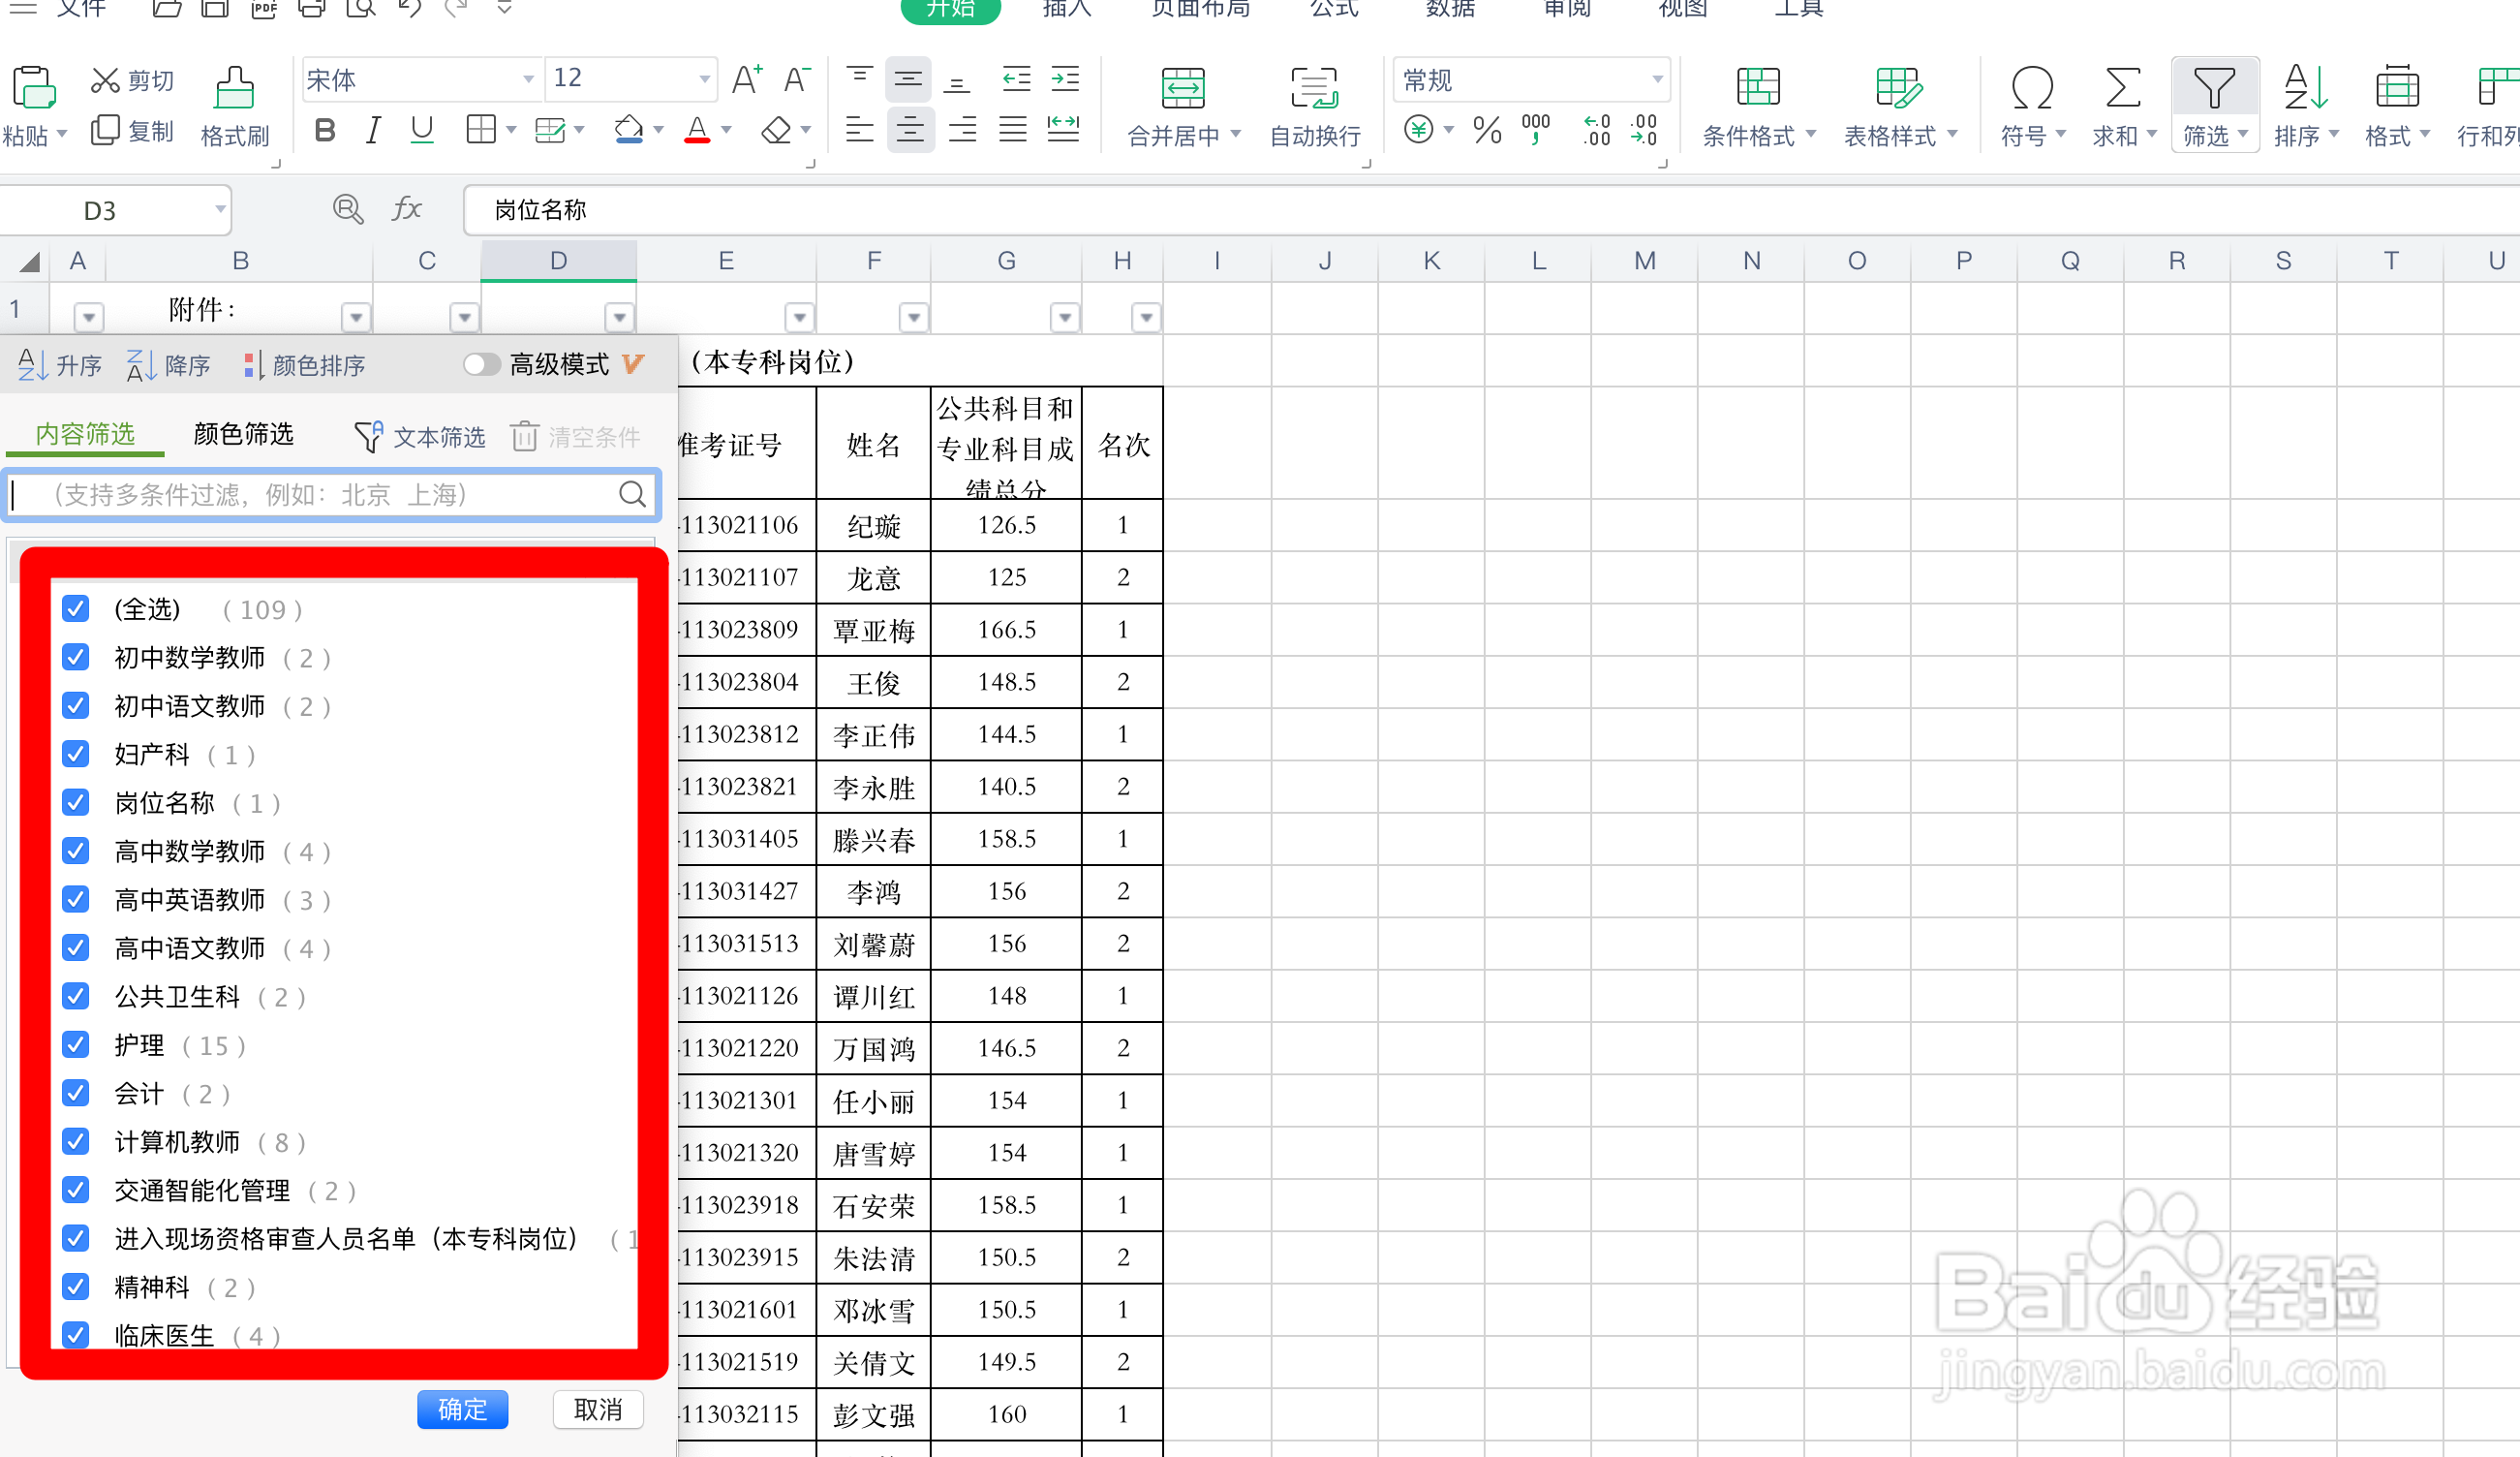
Task: Click the Cut (剪切) scissors icon
Action: point(105,80)
